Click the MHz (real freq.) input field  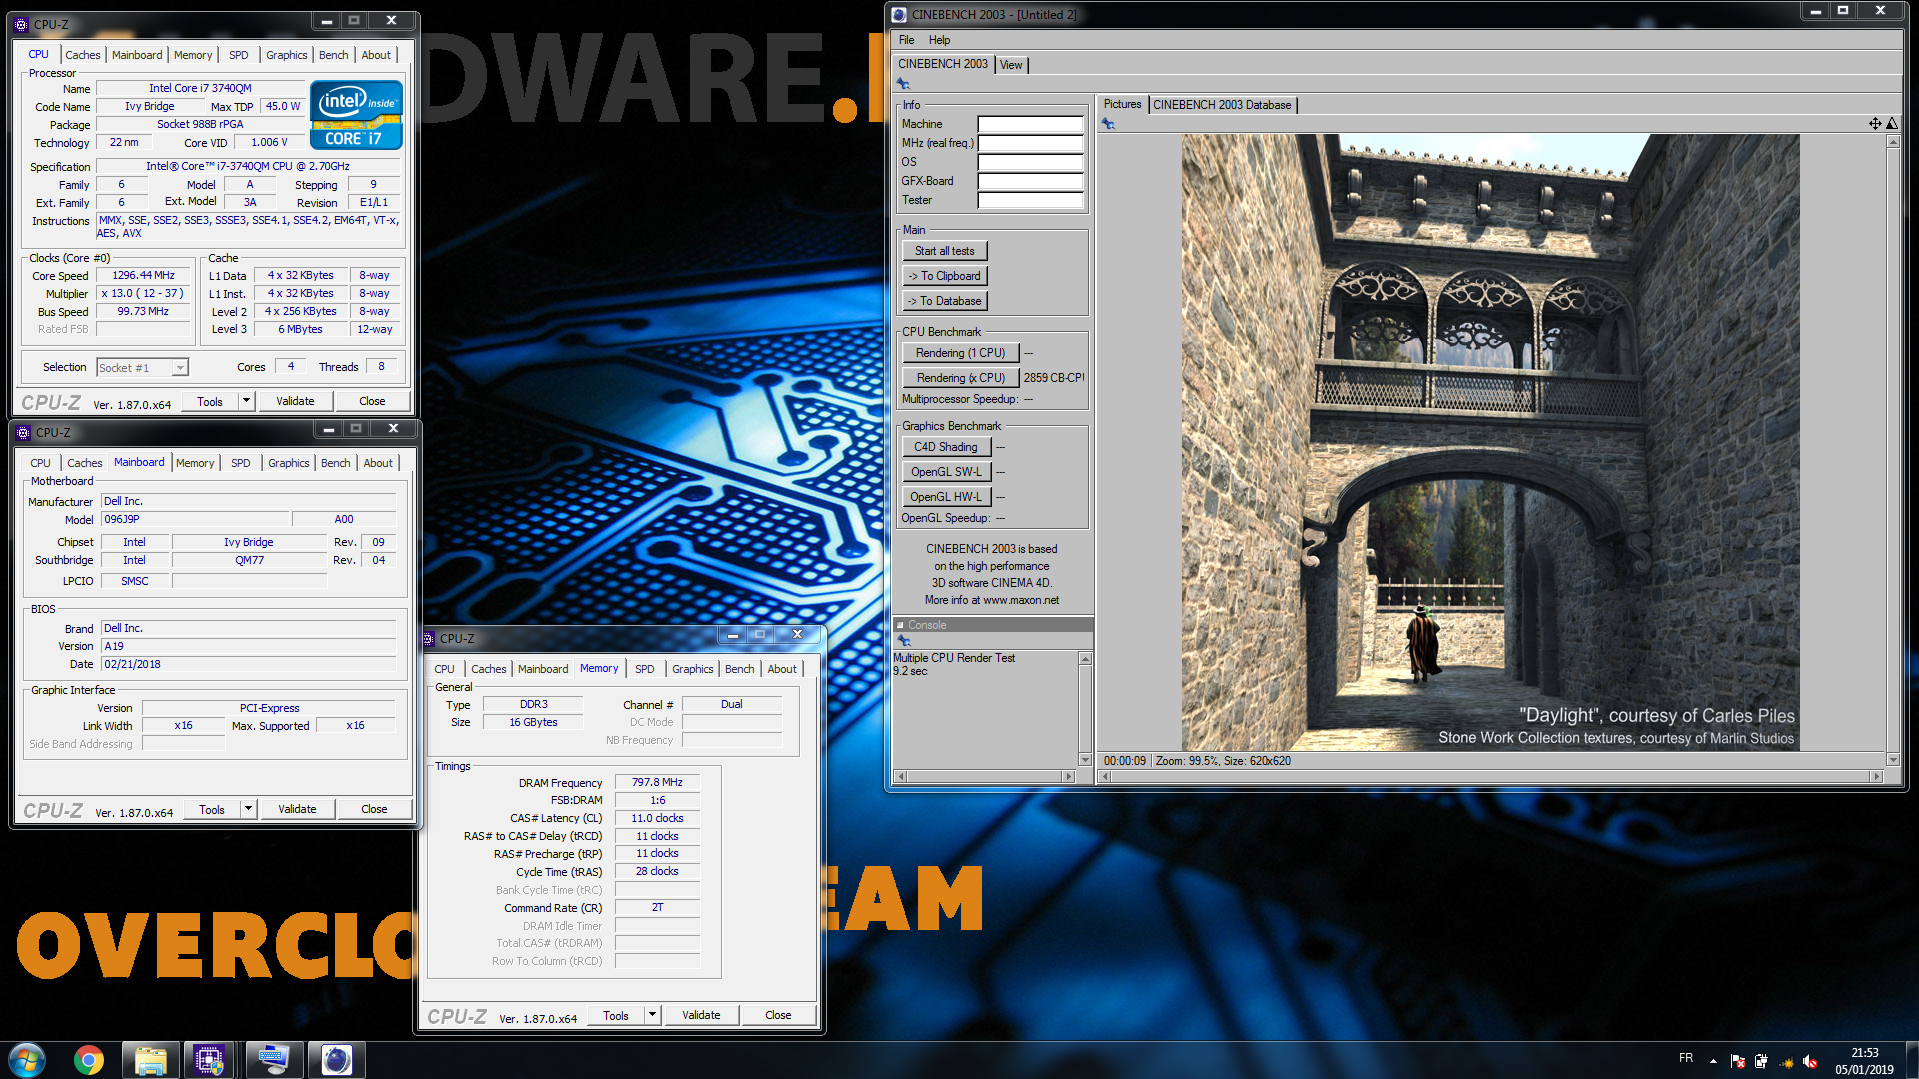coord(1030,143)
